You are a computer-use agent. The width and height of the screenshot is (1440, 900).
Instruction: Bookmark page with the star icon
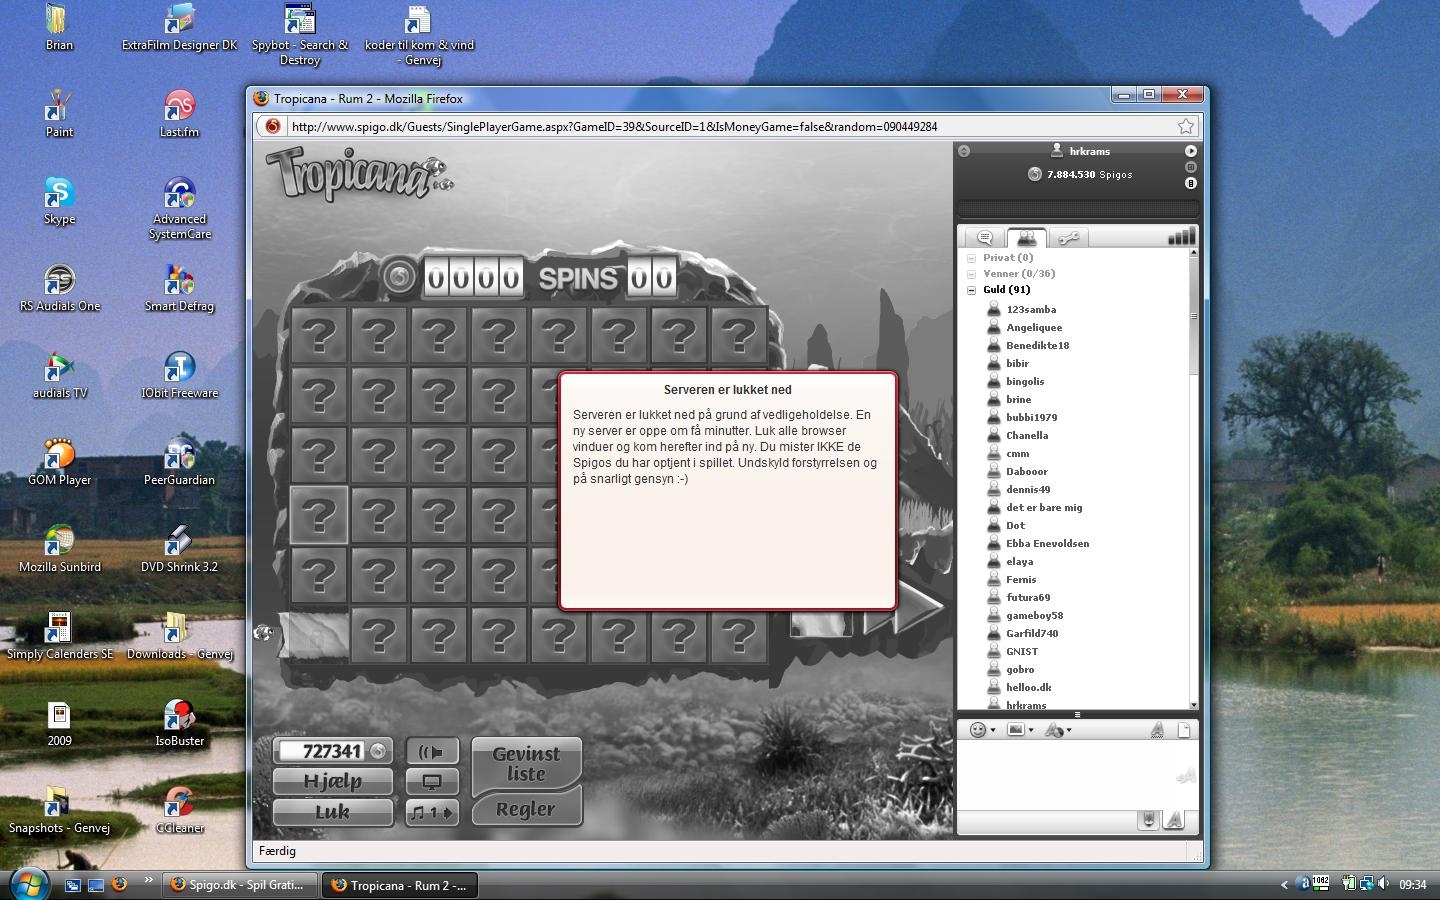pyautogui.click(x=1185, y=126)
